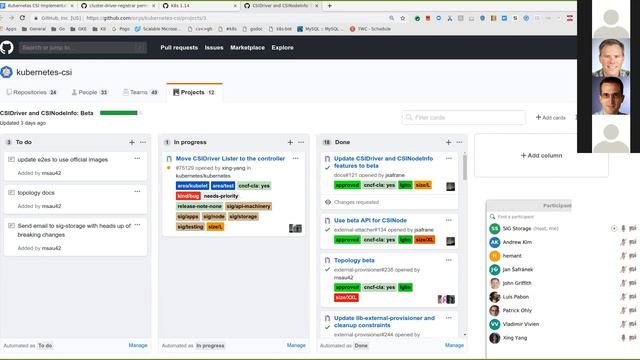Image resolution: width=640 pixels, height=360 pixels.
Task: Click the kubernetes-csi organization avatar
Action: pos(7,72)
